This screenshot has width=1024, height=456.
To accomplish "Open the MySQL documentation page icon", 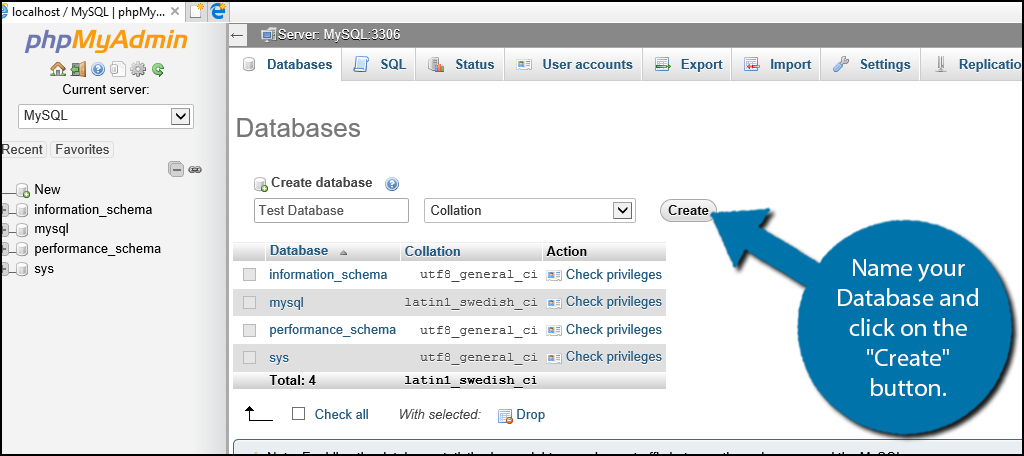I will tap(118, 69).
